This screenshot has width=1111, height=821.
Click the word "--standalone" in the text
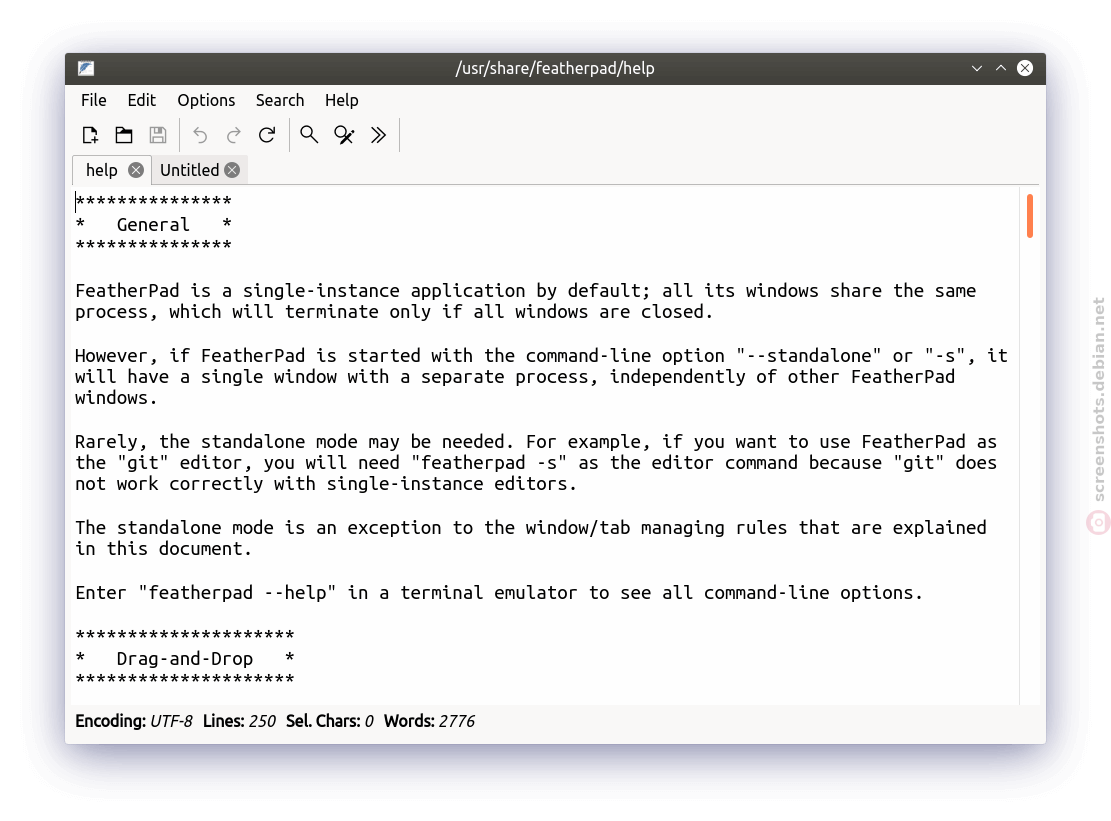click(808, 356)
